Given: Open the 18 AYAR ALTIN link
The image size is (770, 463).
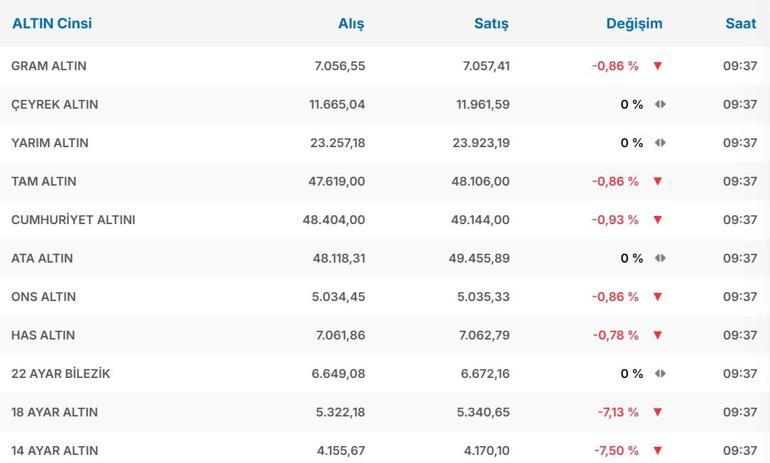Looking at the screenshot, I should [x=54, y=412].
